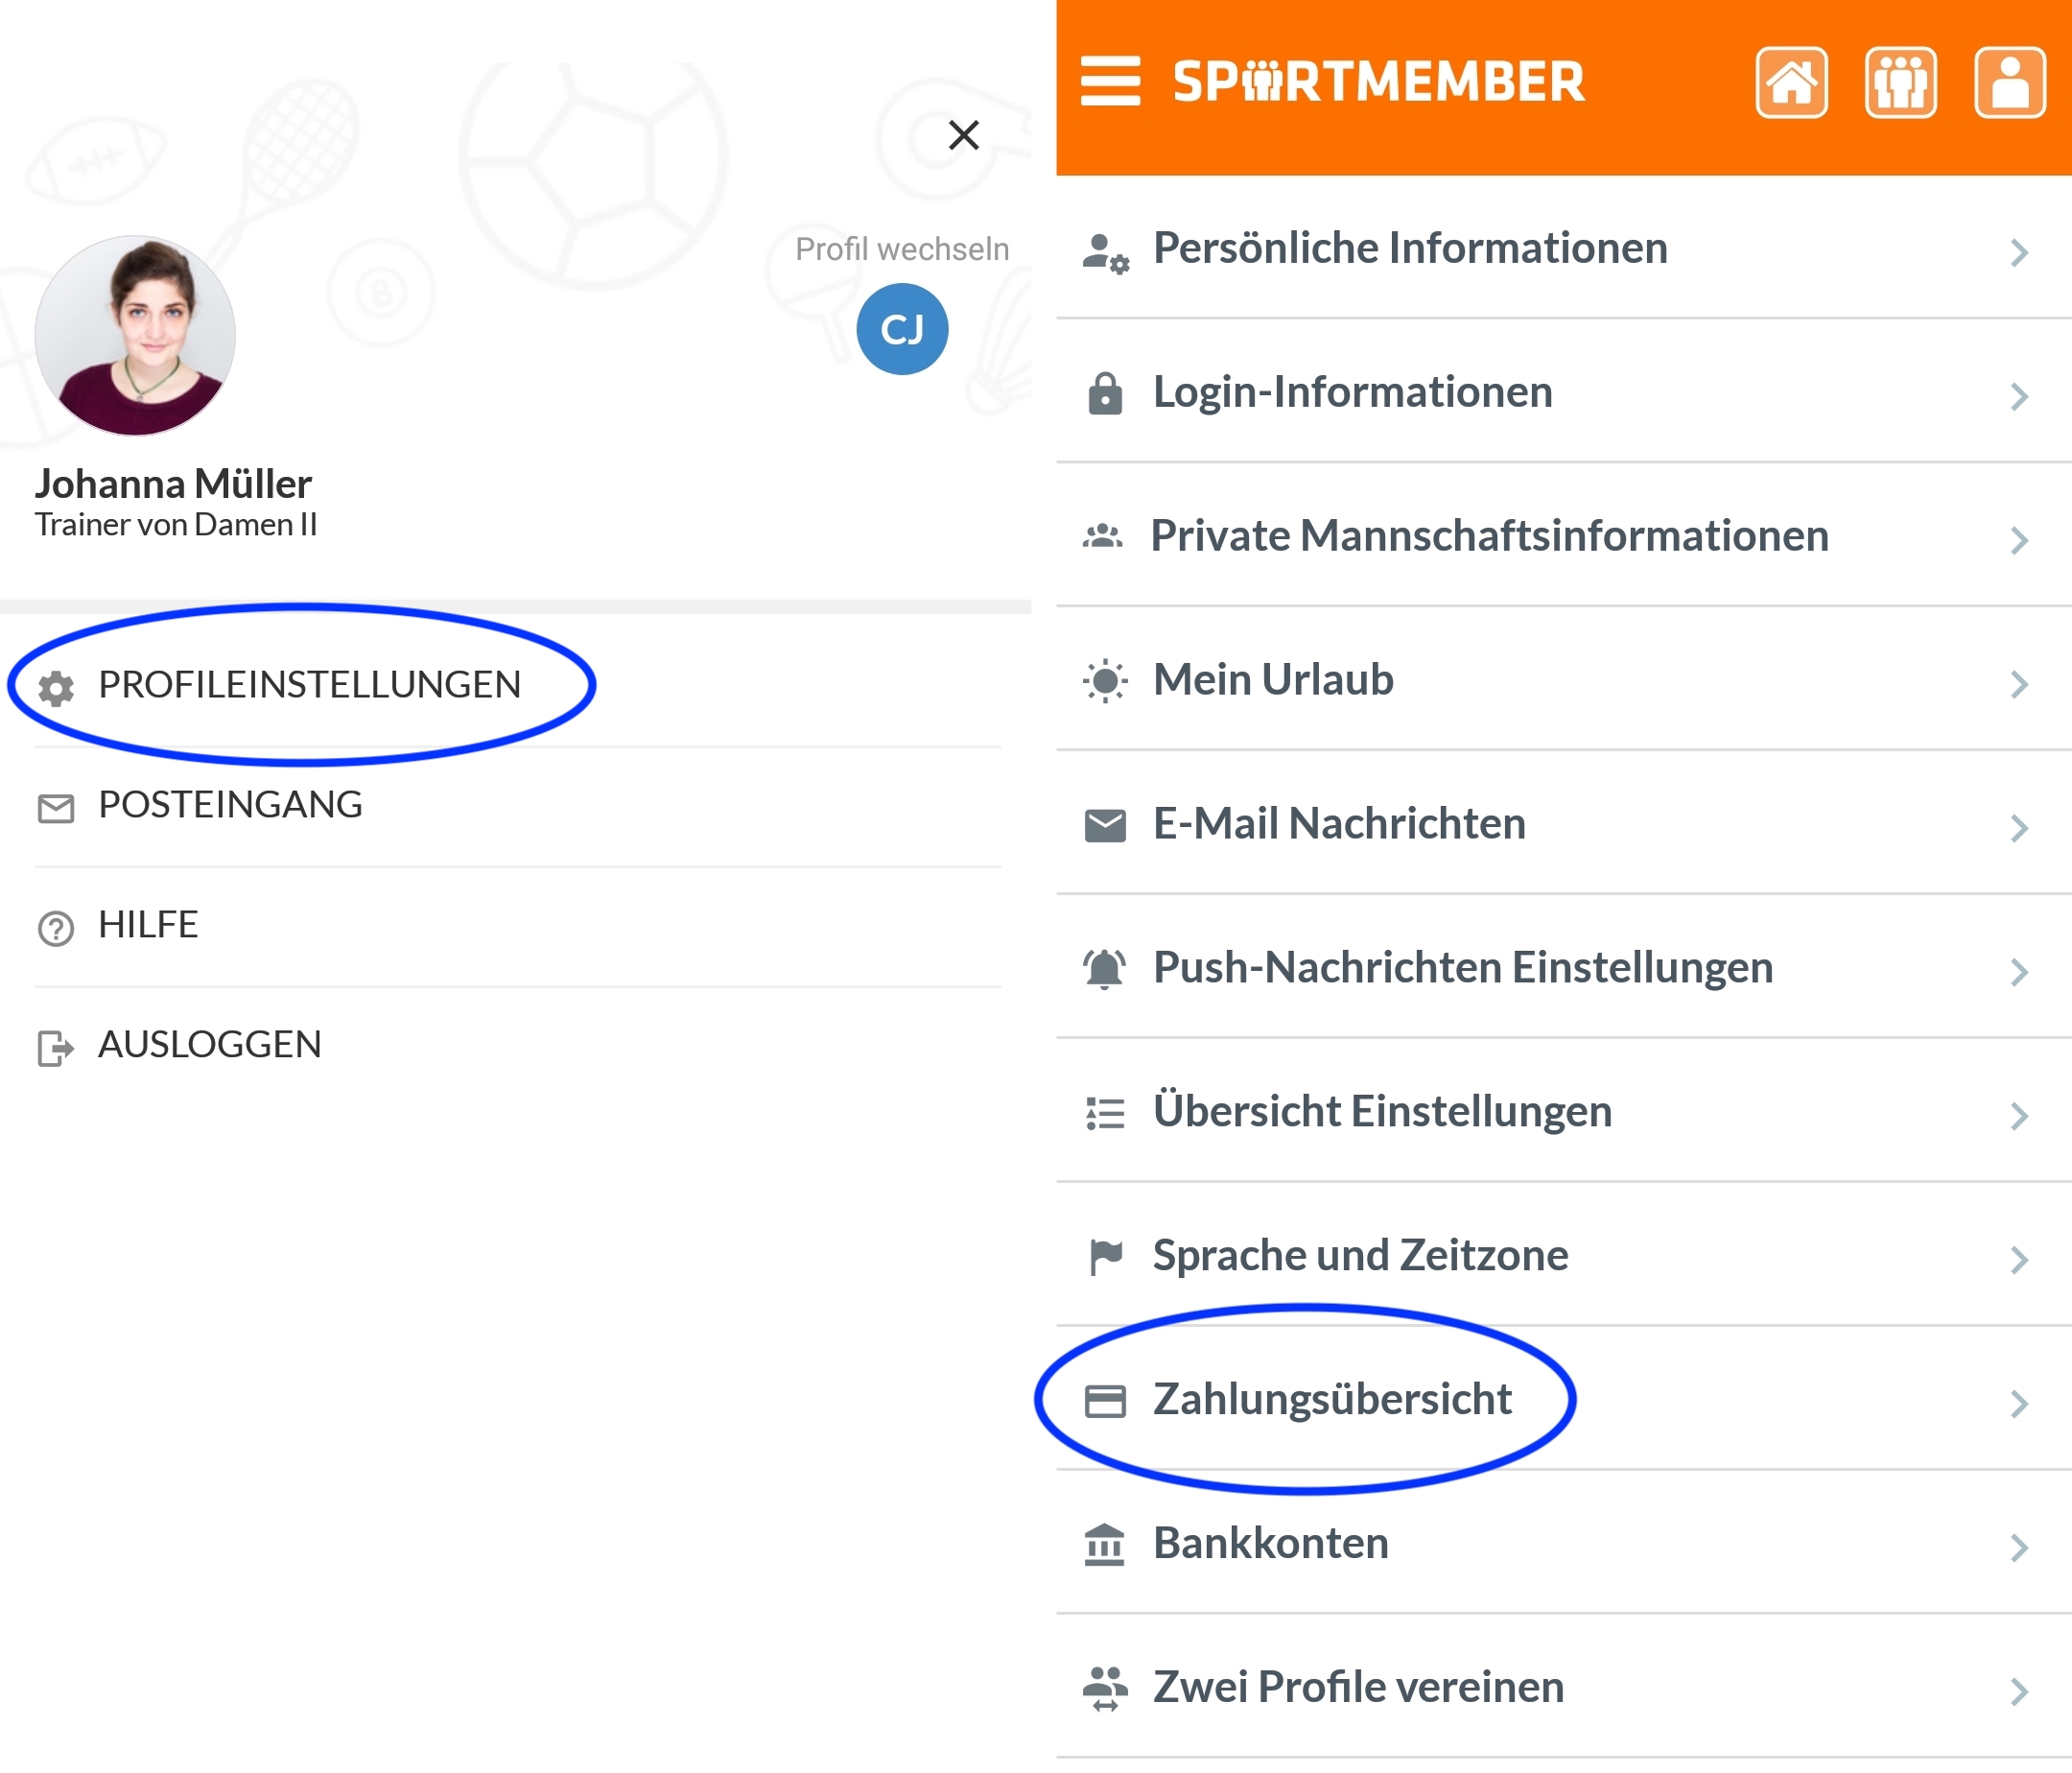2072x1773 pixels.
Task: Select Push-Nachrichten Einstellungen
Action: coord(1564,967)
